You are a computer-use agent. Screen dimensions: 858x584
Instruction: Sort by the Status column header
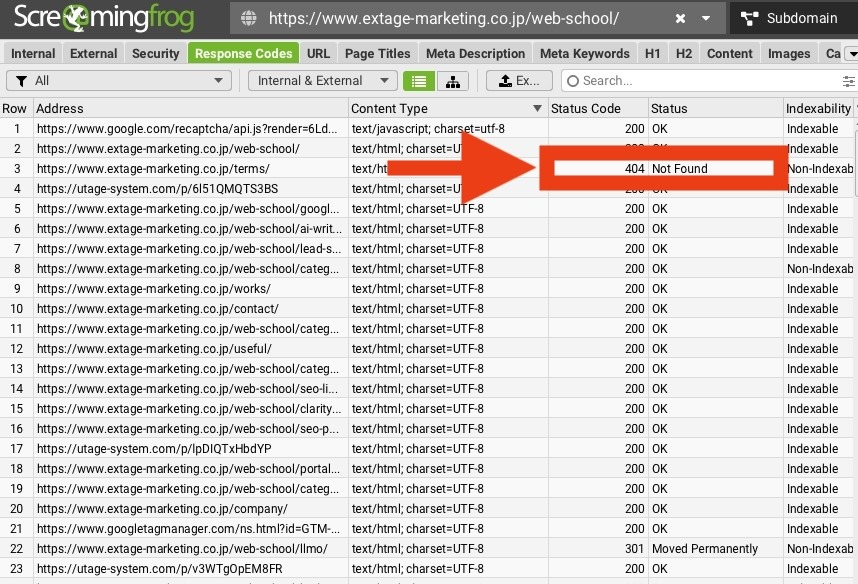[x=716, y=108]
